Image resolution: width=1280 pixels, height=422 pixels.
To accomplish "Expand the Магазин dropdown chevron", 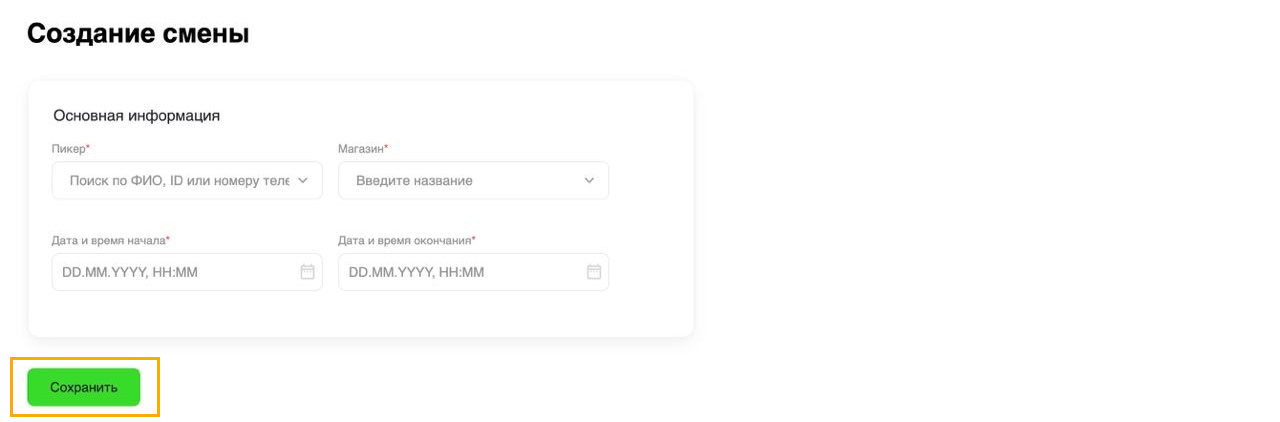I will pos(589,181).
